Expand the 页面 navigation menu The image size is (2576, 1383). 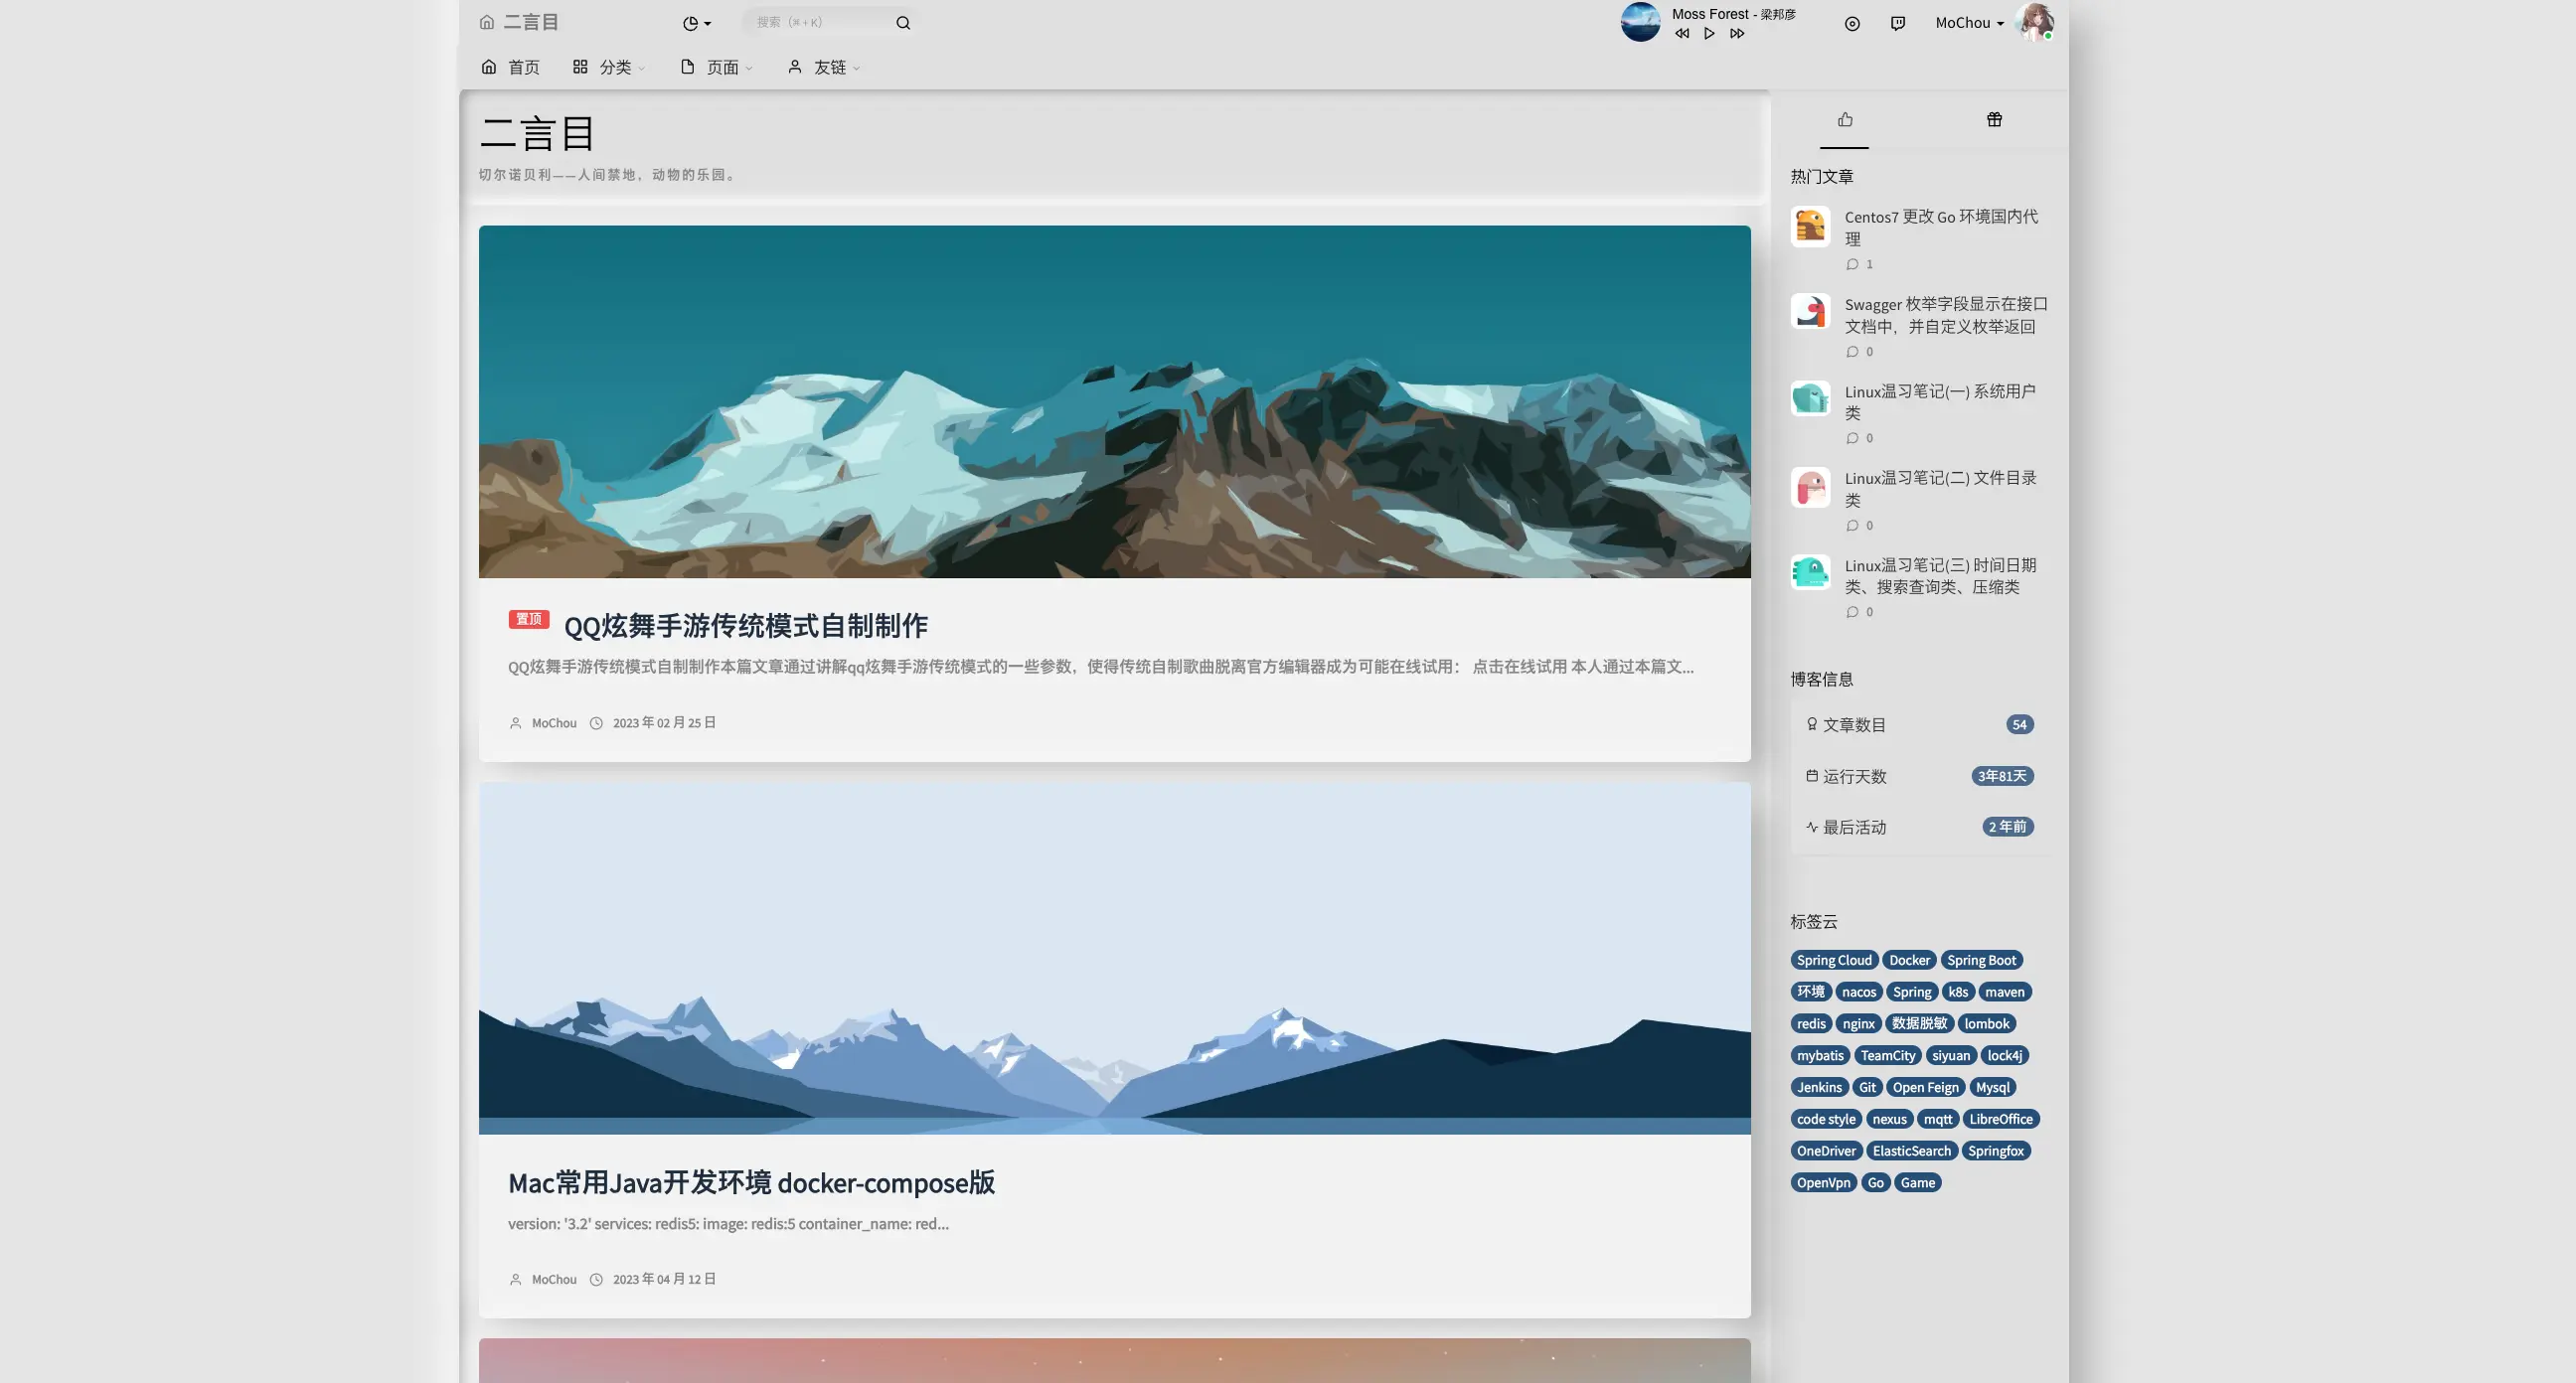click(716, 67)
